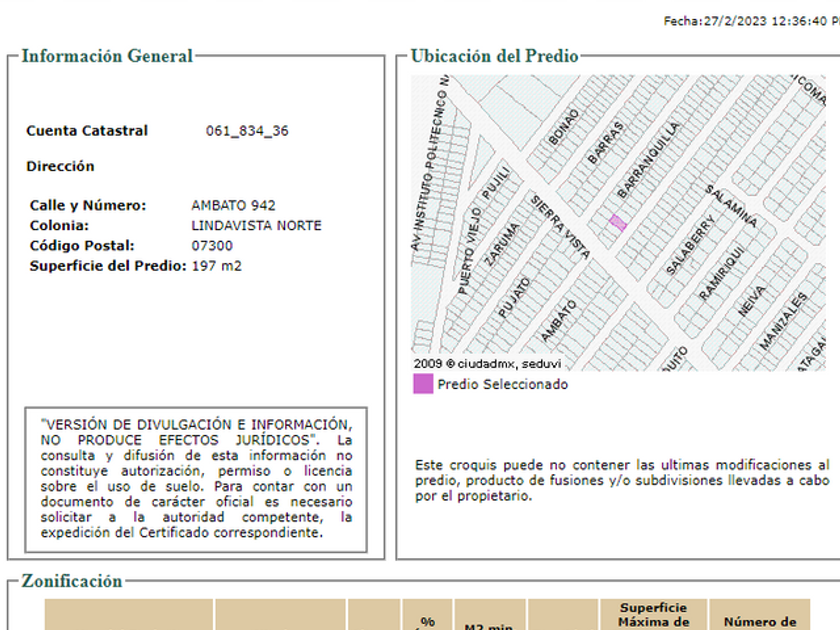Click the cuenta catastral value 061_834_36
Screen dimensions: 840x630
pos(247,131)
